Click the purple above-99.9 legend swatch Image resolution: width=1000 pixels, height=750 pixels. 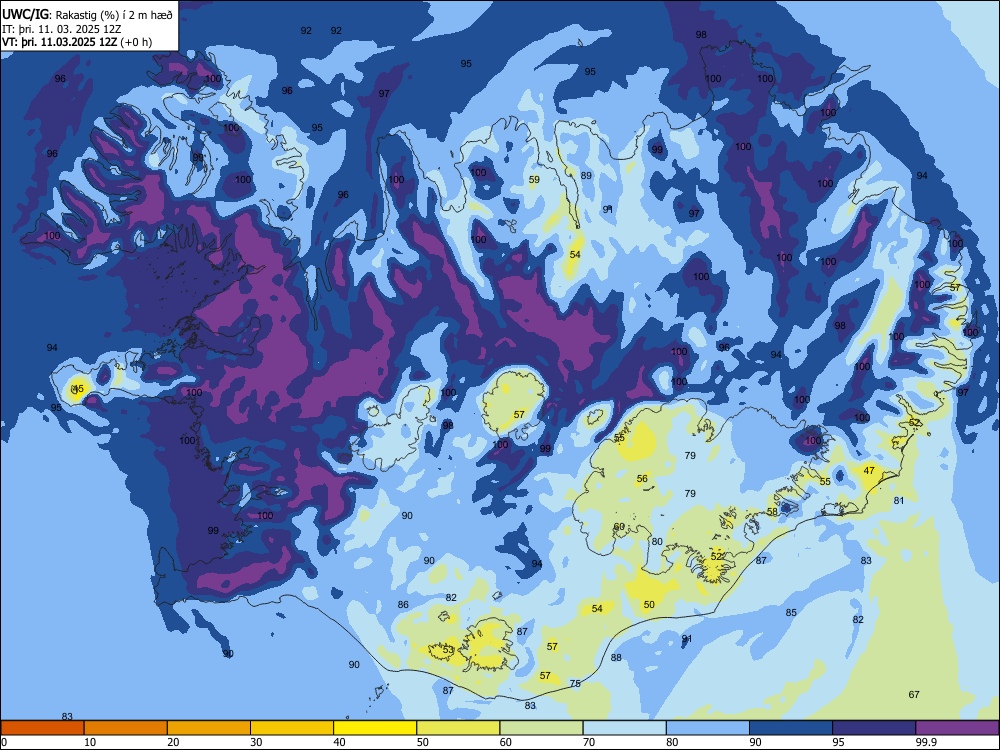tap(957, 728)
